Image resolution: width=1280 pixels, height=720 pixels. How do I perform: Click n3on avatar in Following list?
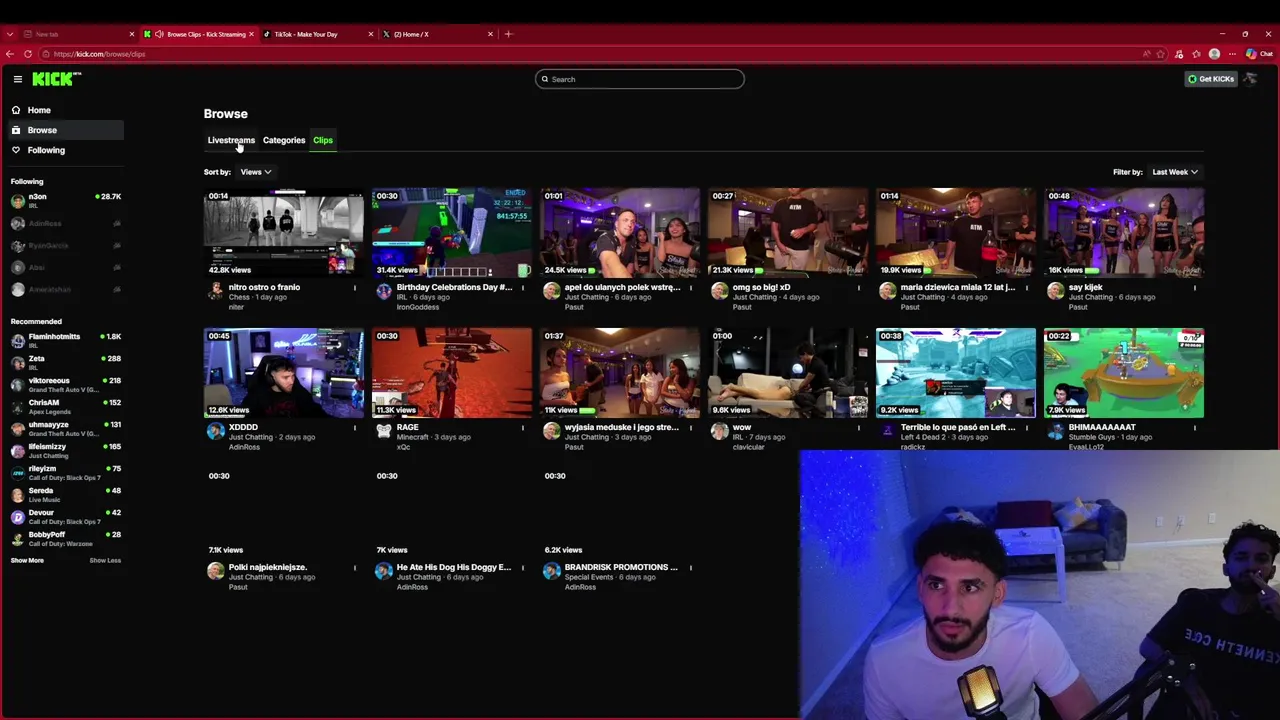(18, 201)
